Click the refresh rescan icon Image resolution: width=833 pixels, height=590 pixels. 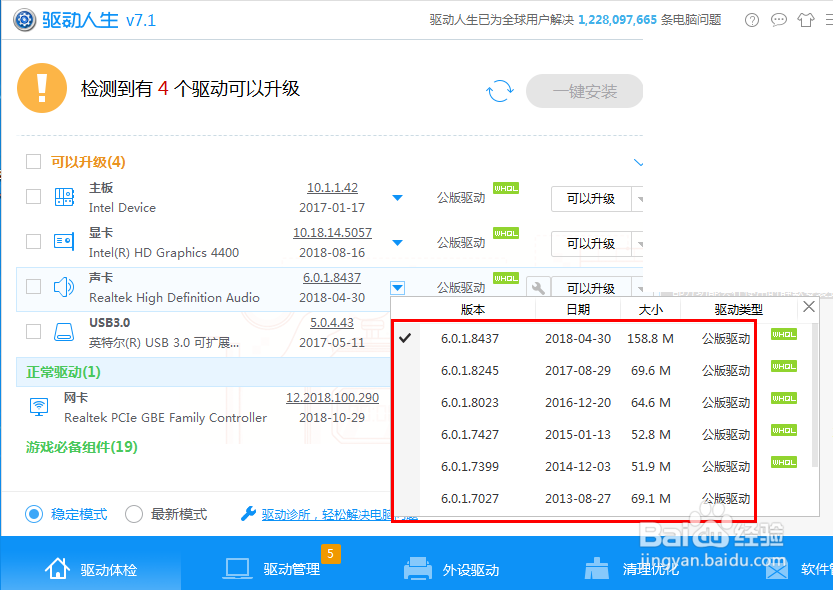[x=500, y=91]
